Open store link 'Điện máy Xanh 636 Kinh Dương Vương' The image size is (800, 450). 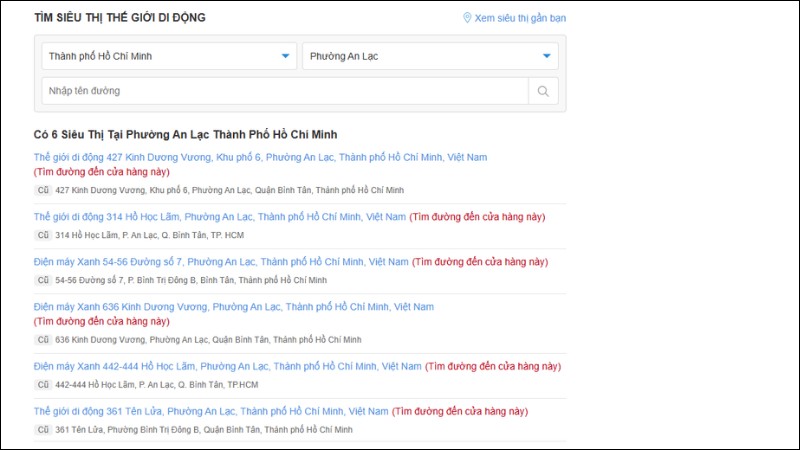(234, 307)
